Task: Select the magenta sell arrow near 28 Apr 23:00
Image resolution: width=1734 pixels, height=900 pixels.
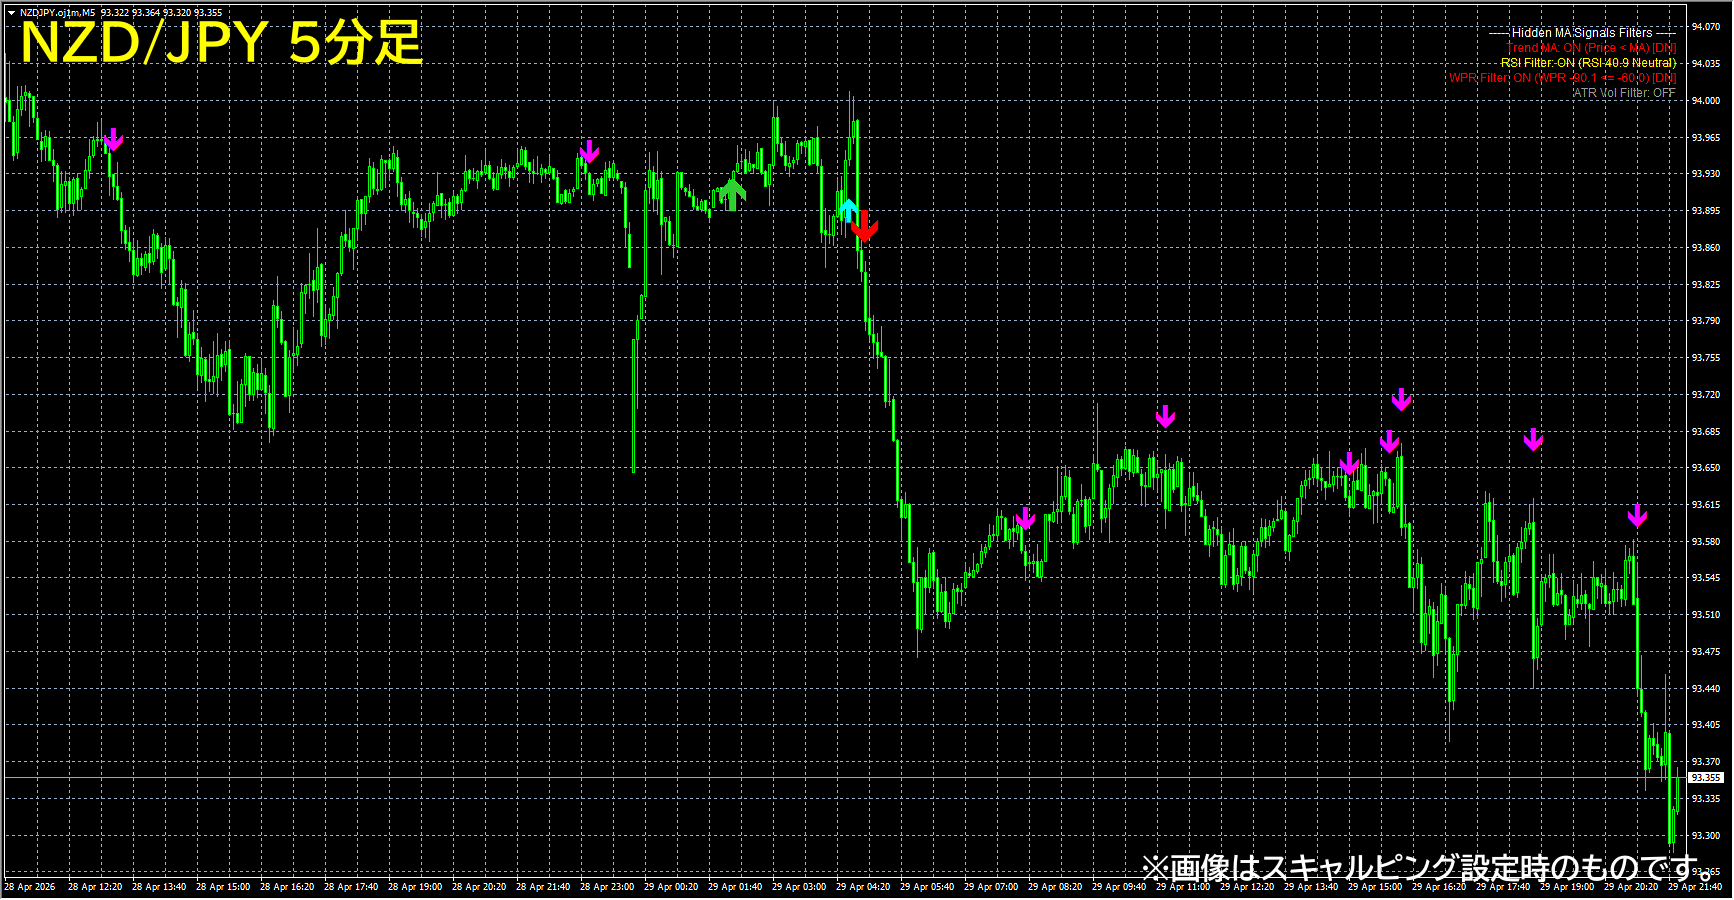Action: [x=589, y=152]
